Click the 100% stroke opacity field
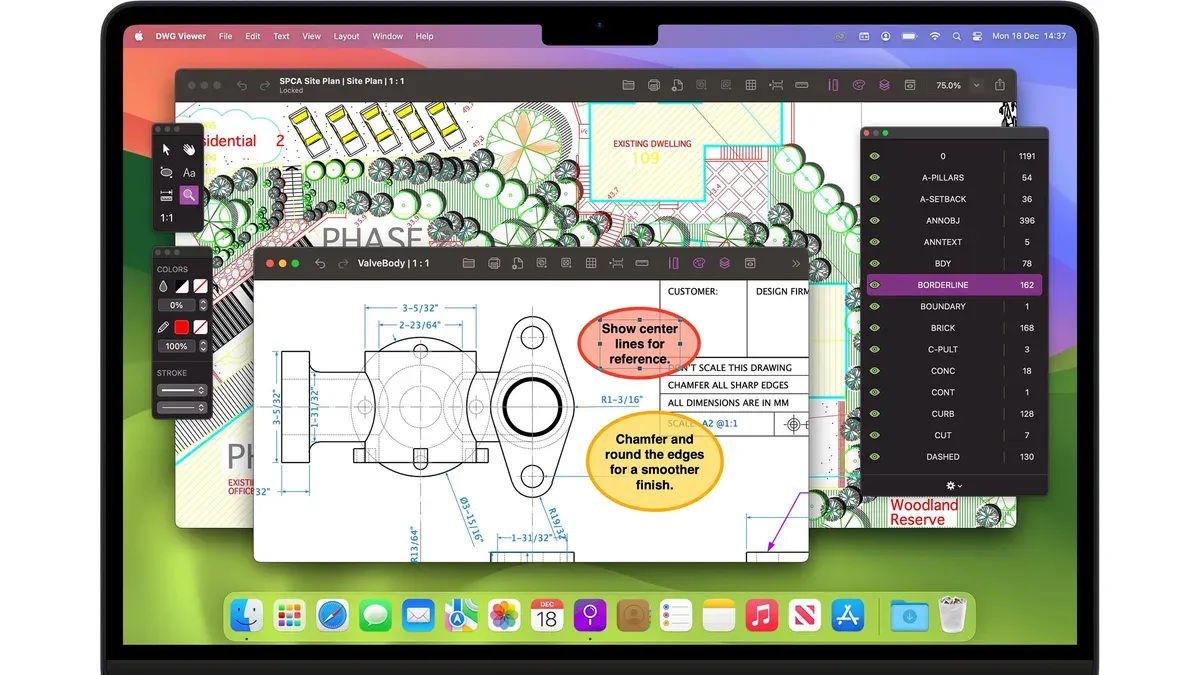Image resolution: width=1200 pixels, height=675 pixels. [177, 346]
